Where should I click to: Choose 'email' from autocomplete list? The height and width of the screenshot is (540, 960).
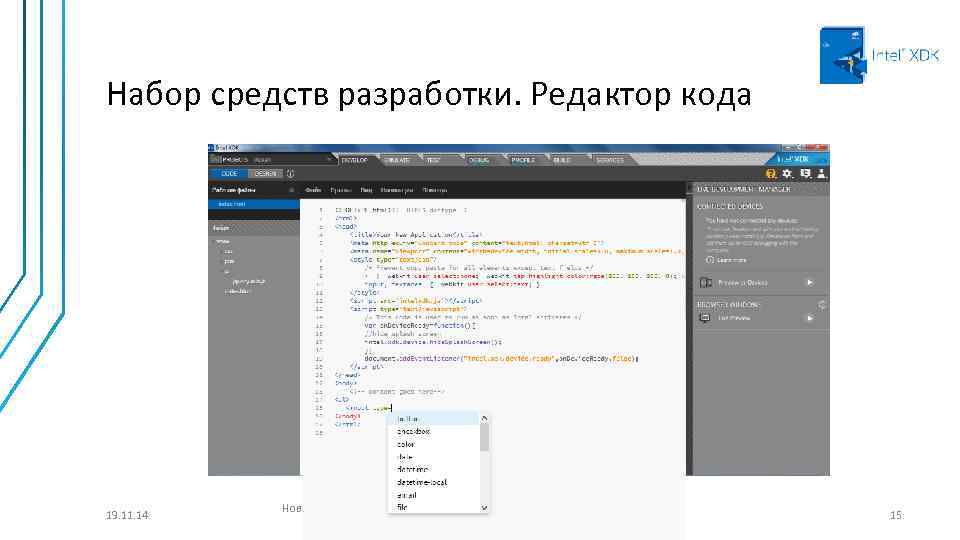pos(433,495)
